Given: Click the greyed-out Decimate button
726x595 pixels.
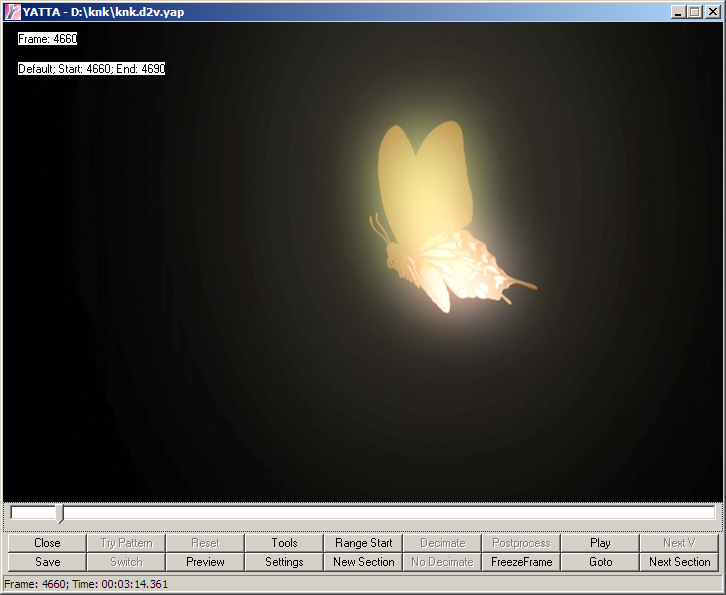Looking at the screenshot, I should tap(442, 543).
